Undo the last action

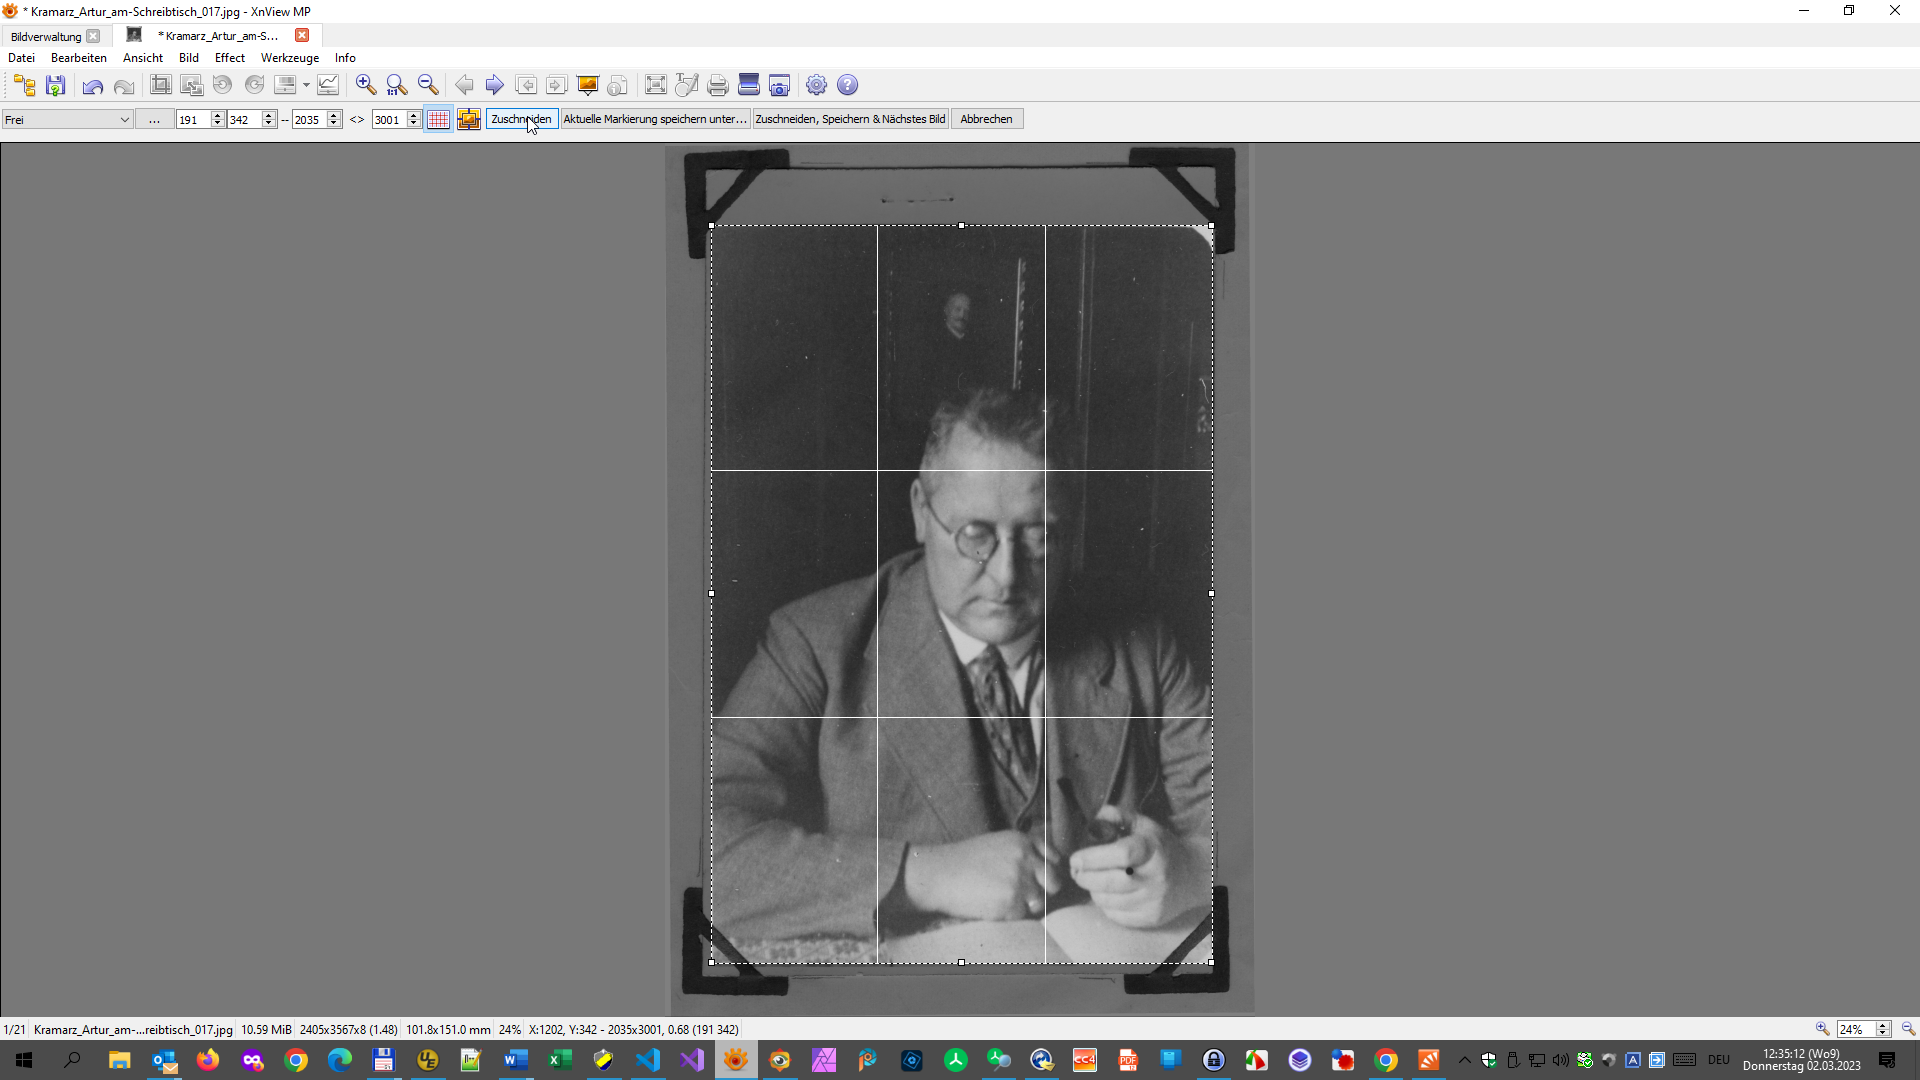(93, 86)
